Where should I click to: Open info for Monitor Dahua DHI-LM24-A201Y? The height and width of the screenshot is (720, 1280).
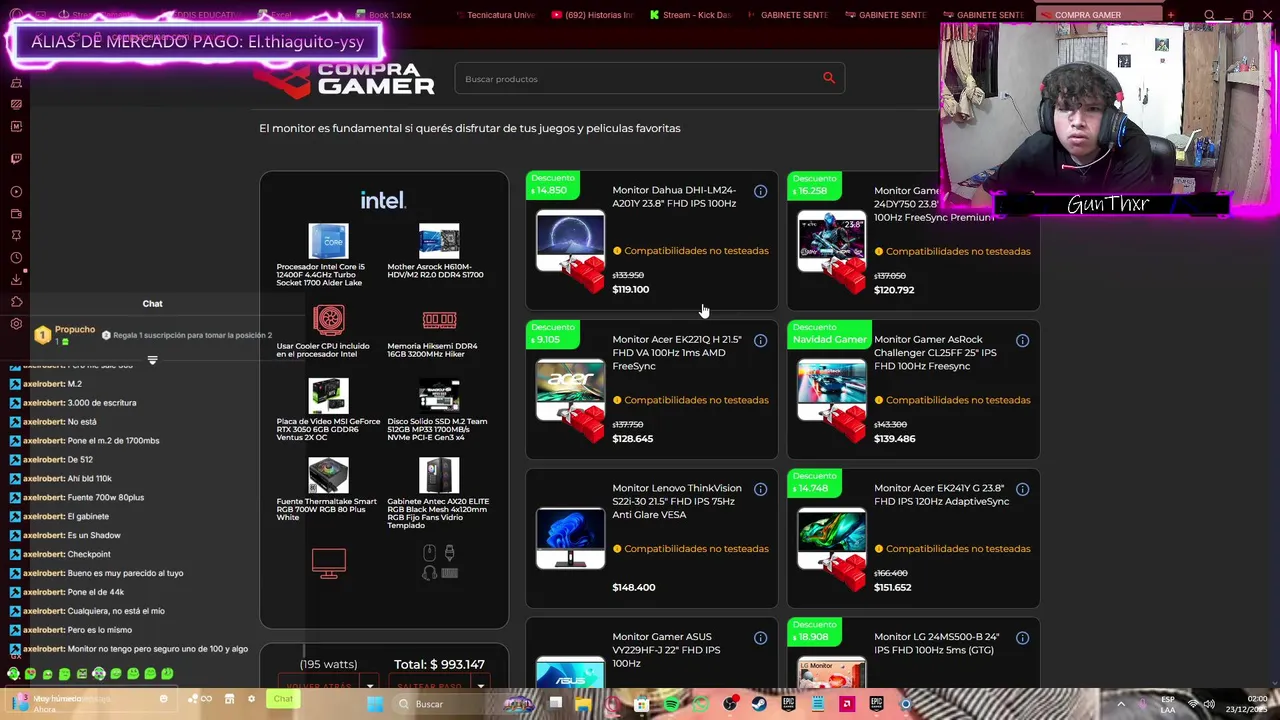click(x=760, y=191)
